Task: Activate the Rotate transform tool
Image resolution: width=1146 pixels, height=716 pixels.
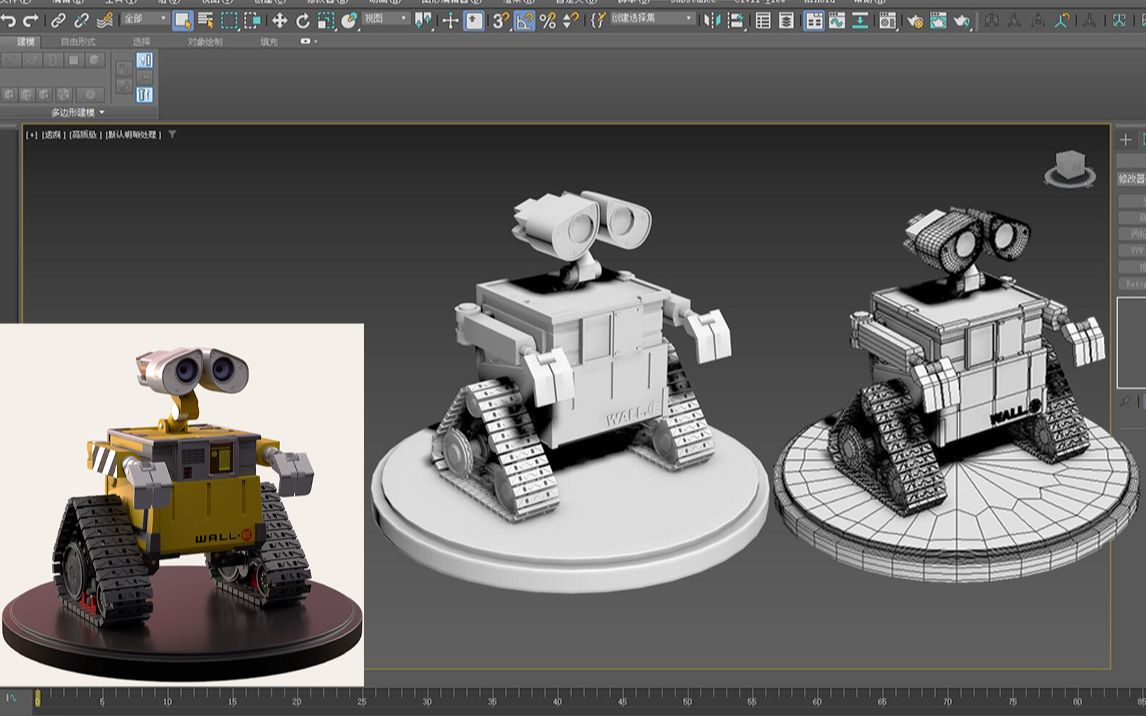Action: tap(303, 20)
